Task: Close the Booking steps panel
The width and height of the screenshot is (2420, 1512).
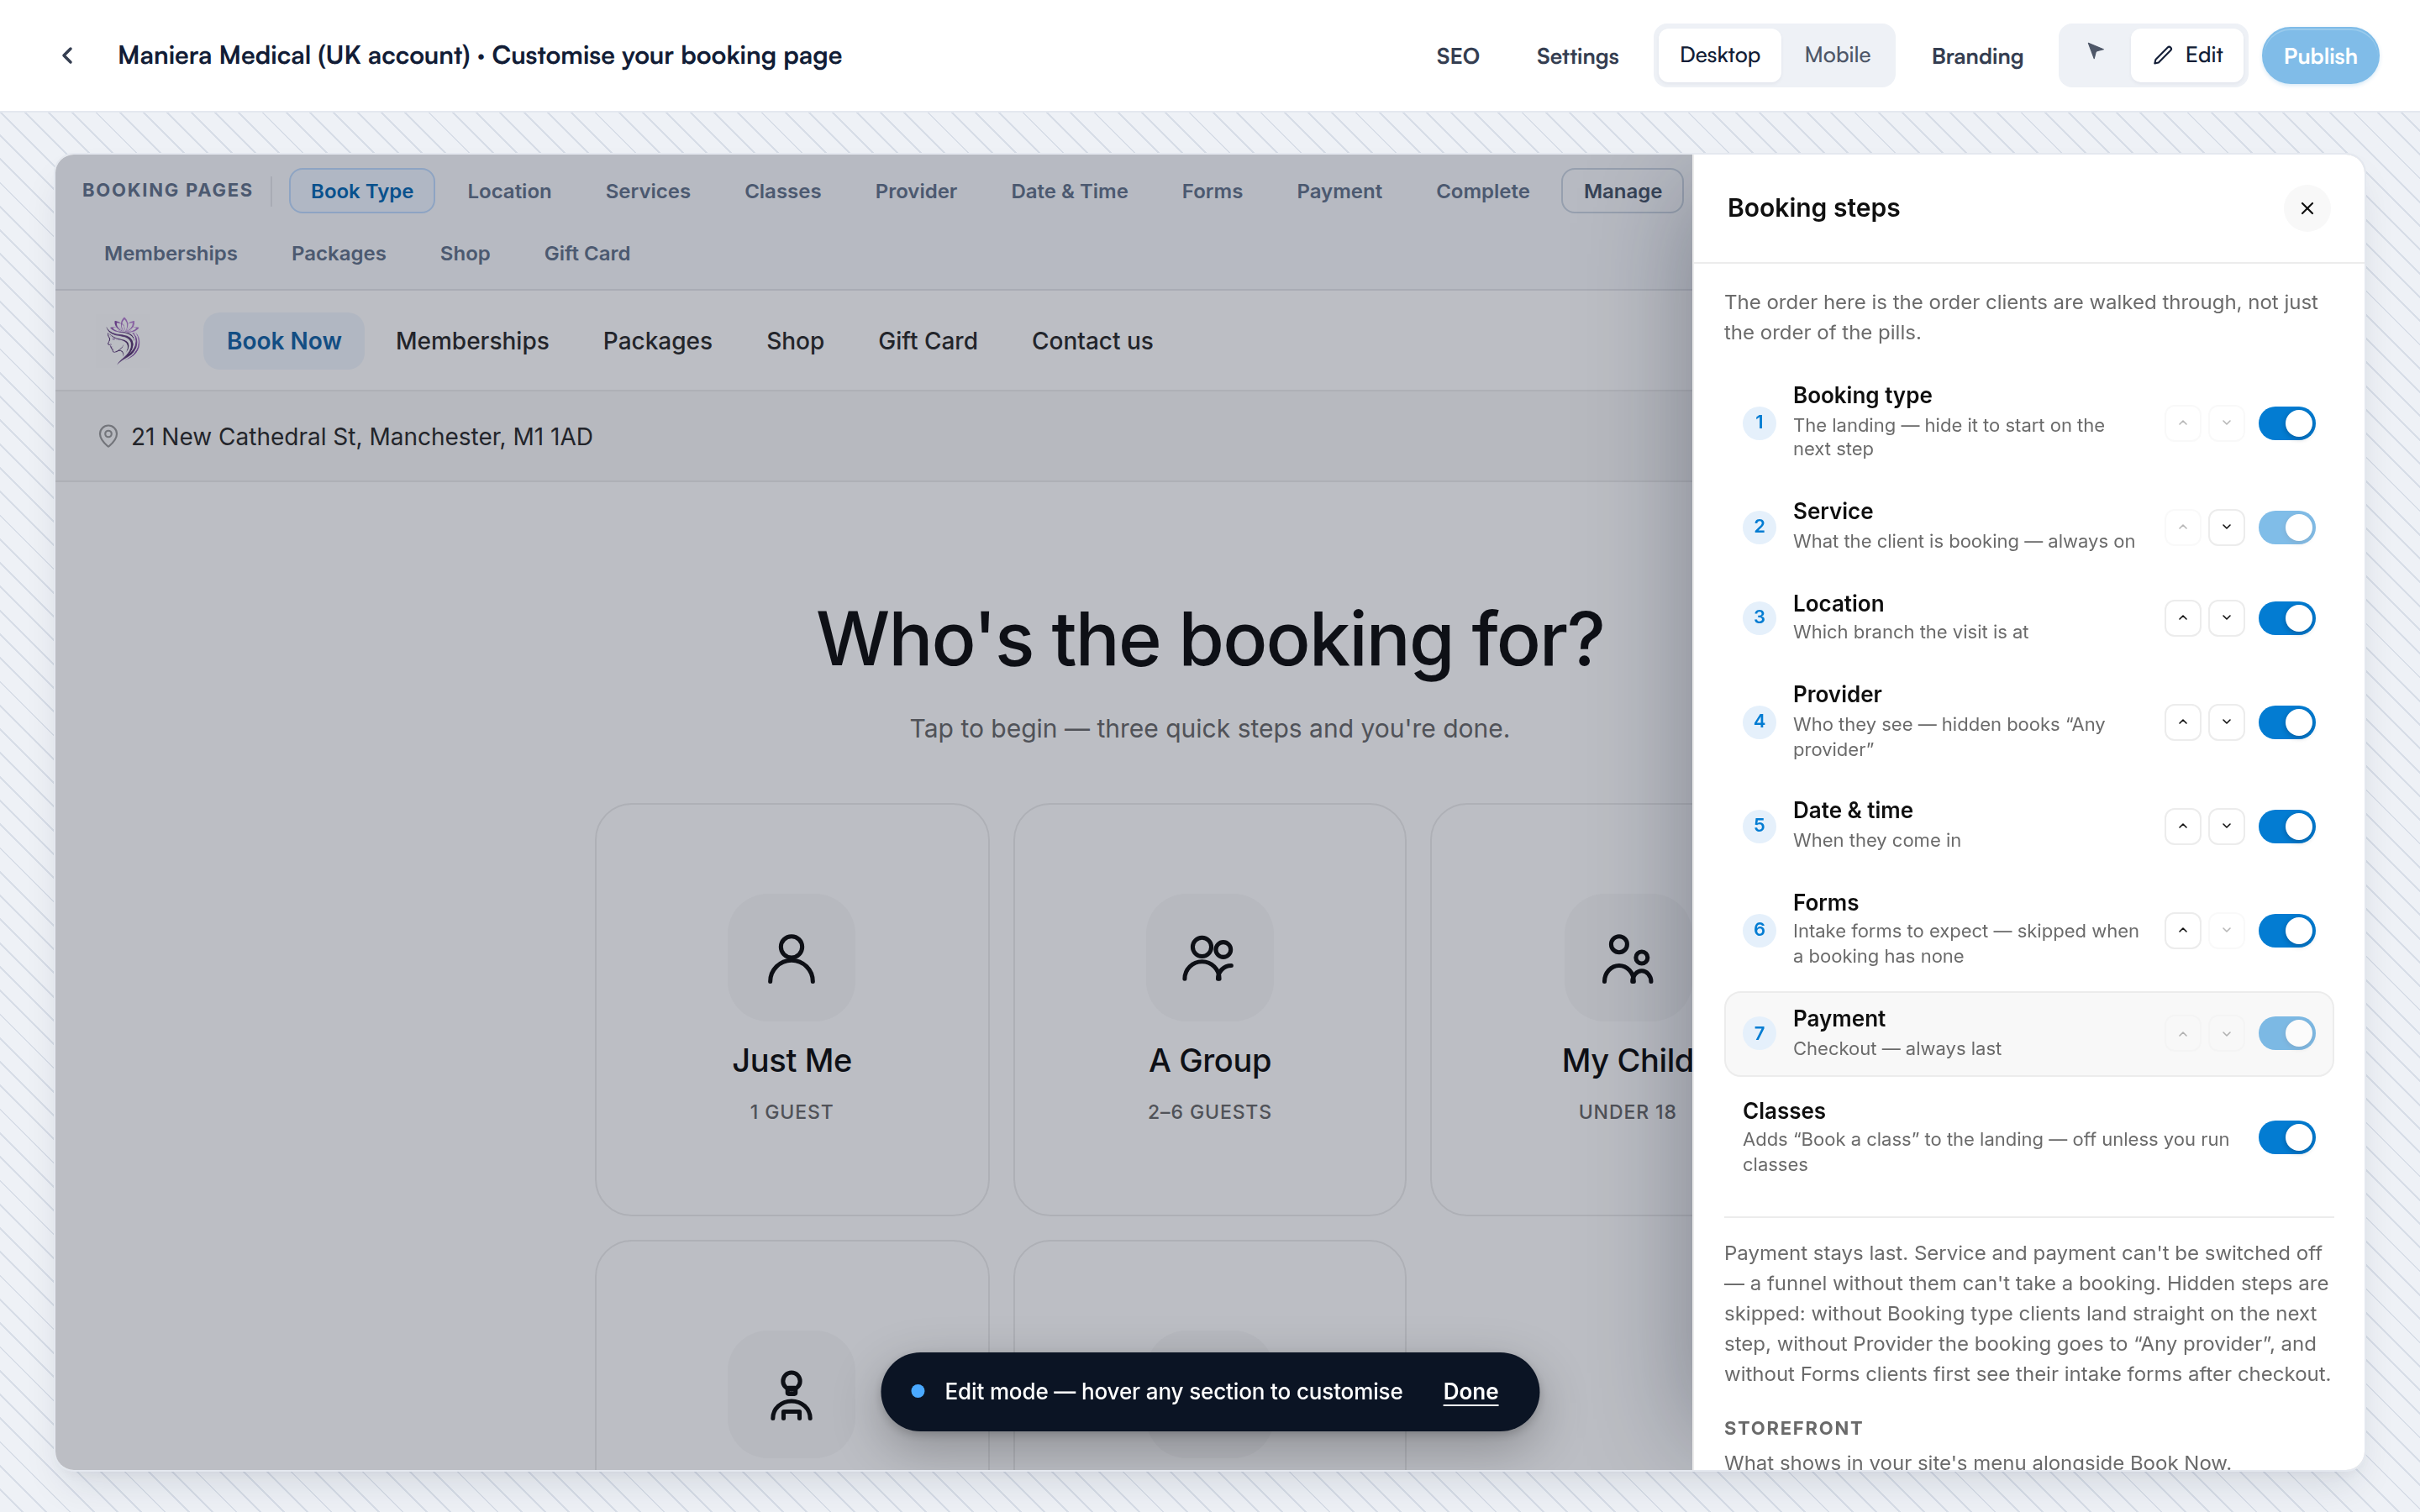Action: point(2306,208)
